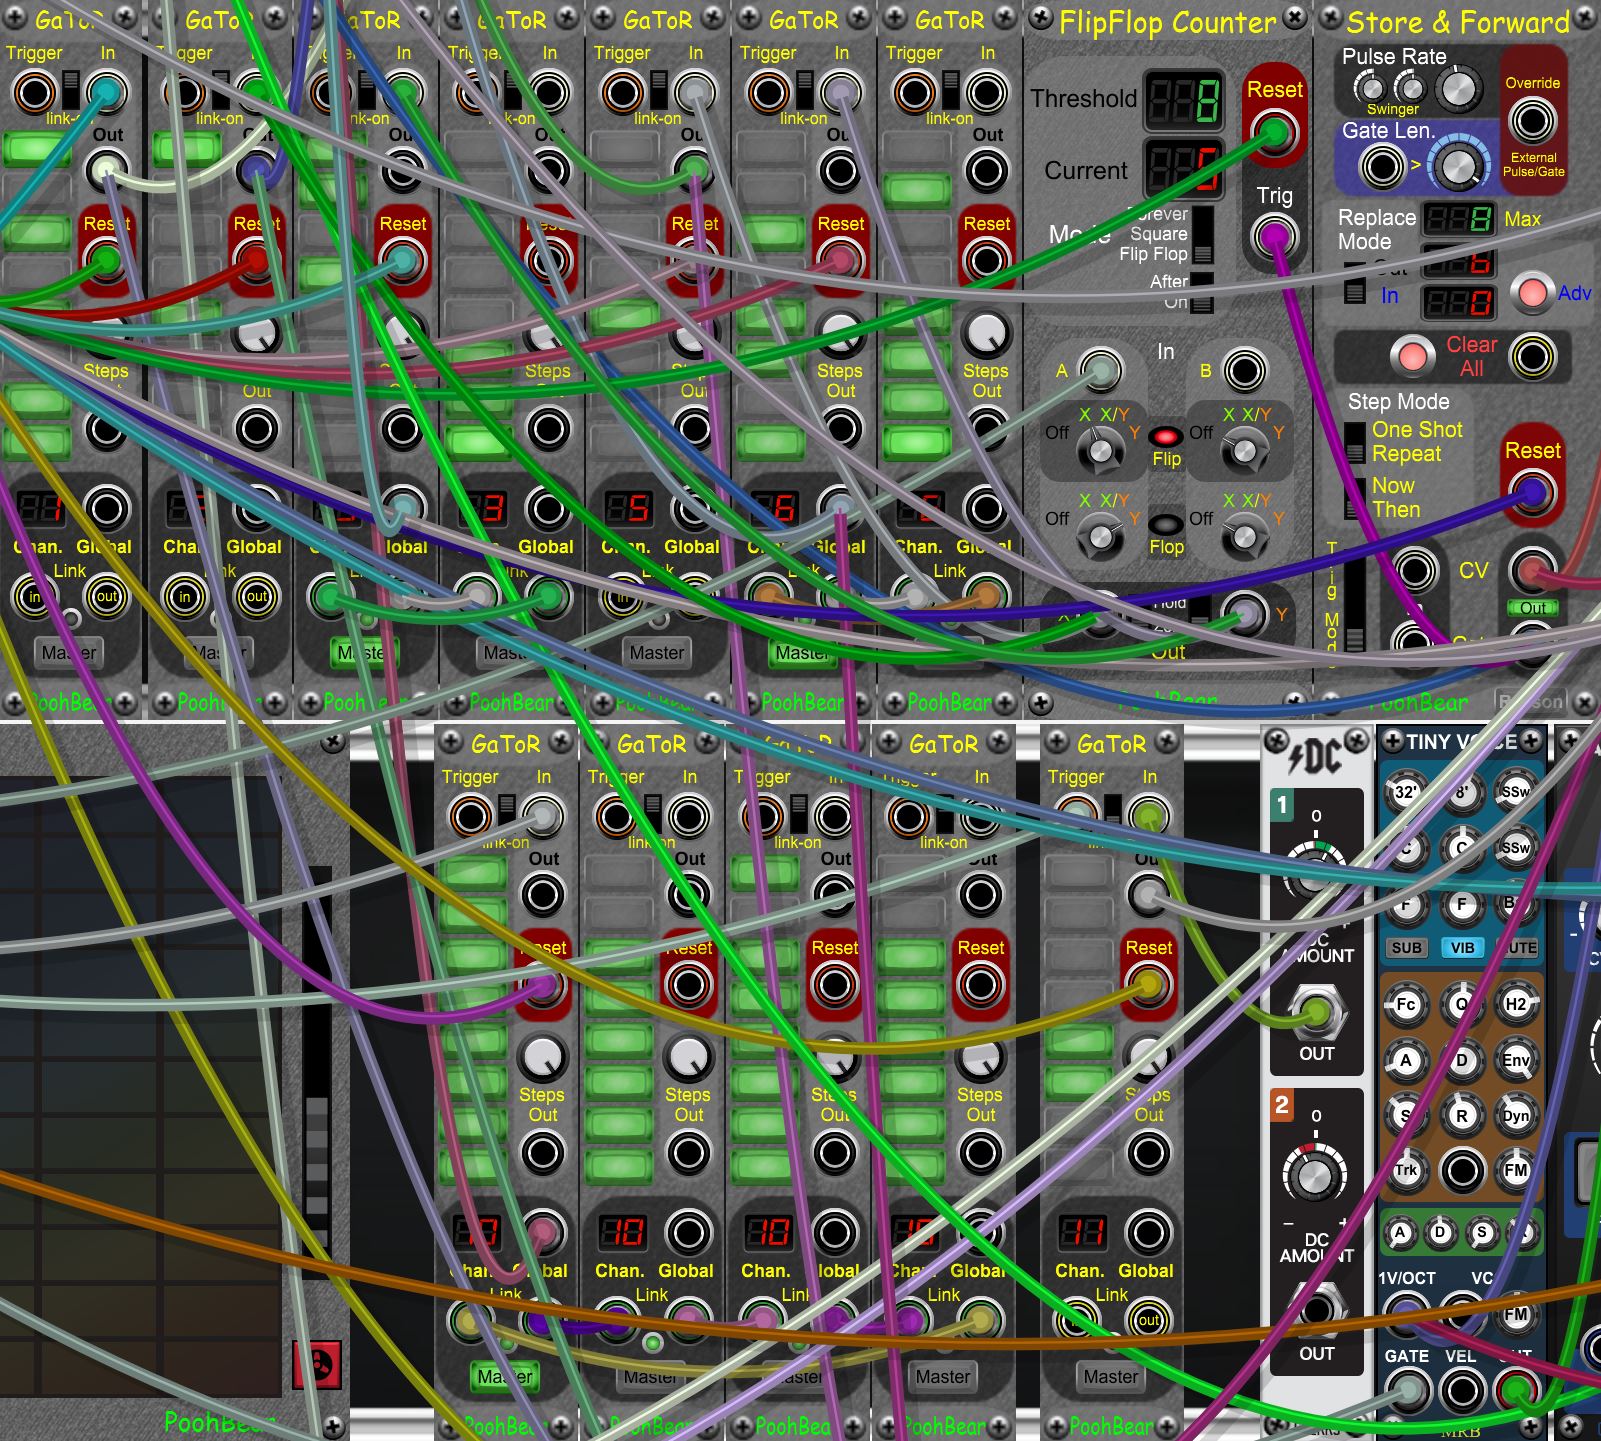1601x1441 pixels.
Task: Click the green Master button on a GaToR module
Action: point(367,652)
